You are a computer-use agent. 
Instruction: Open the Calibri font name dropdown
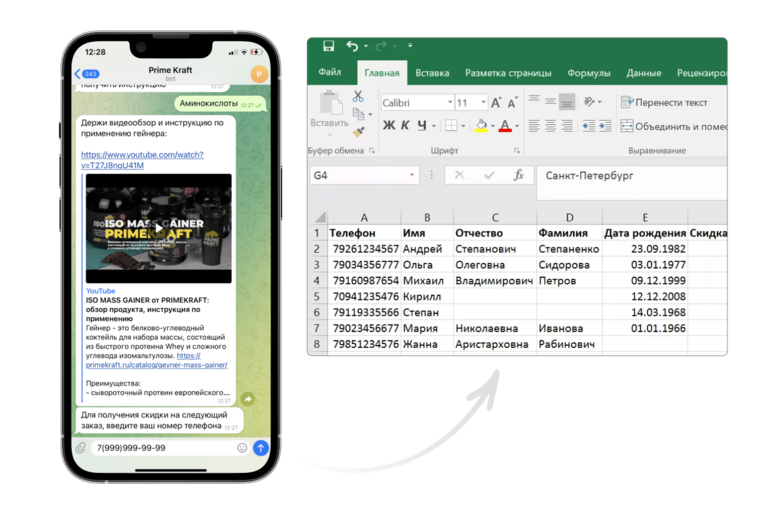coord(449,102)
